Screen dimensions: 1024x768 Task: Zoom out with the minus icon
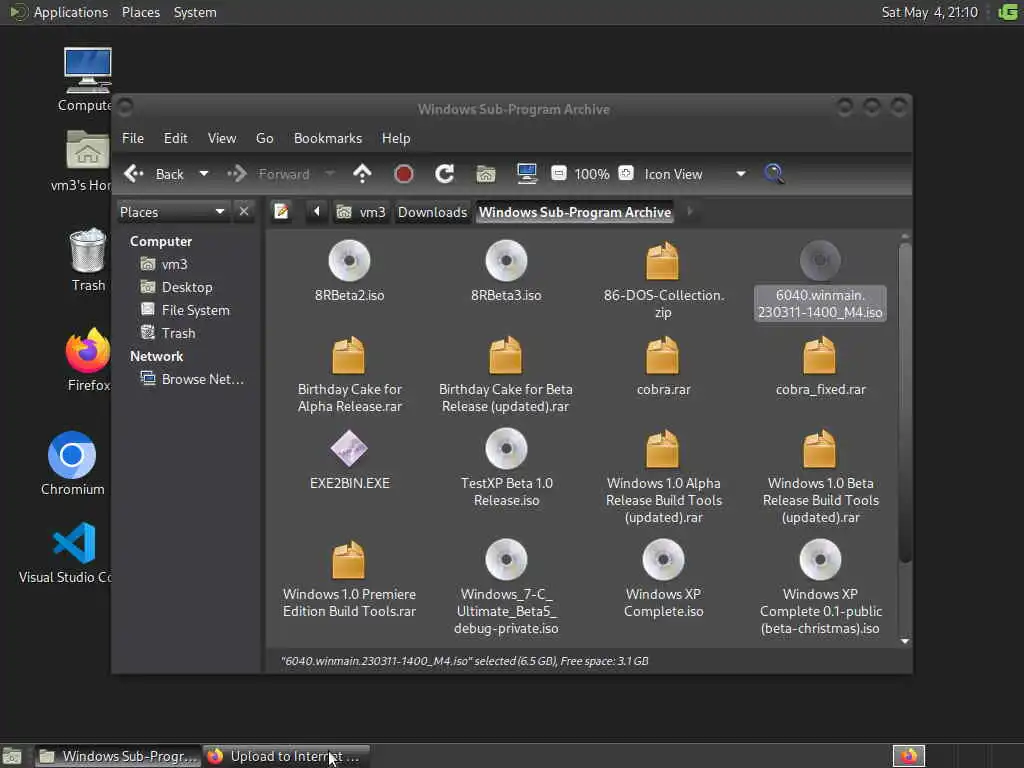559,174
